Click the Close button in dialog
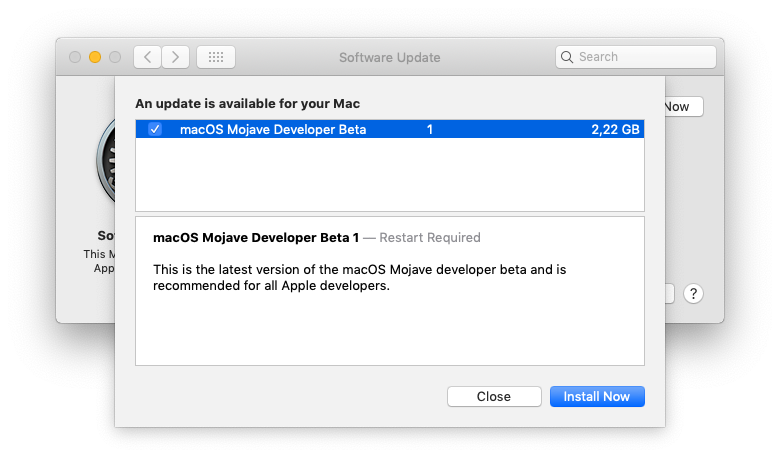780x454 pixels. pyautogui.click(x=493, y=396)
